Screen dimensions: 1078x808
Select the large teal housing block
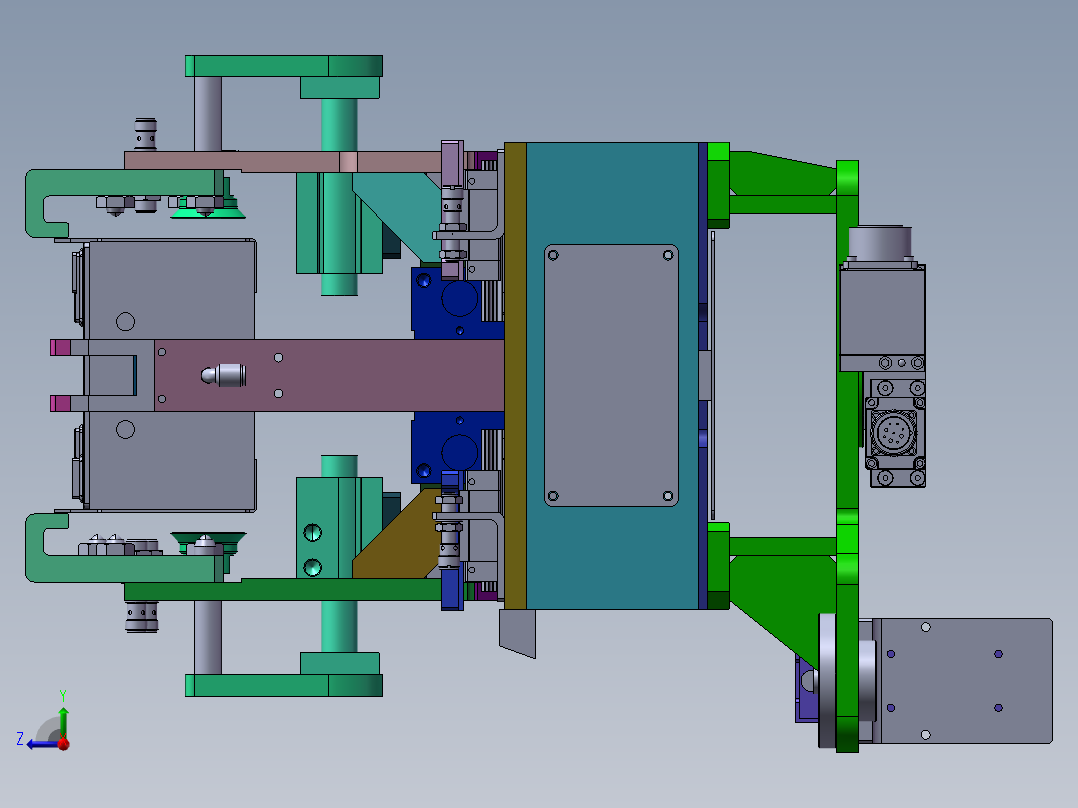coord(612,375)
